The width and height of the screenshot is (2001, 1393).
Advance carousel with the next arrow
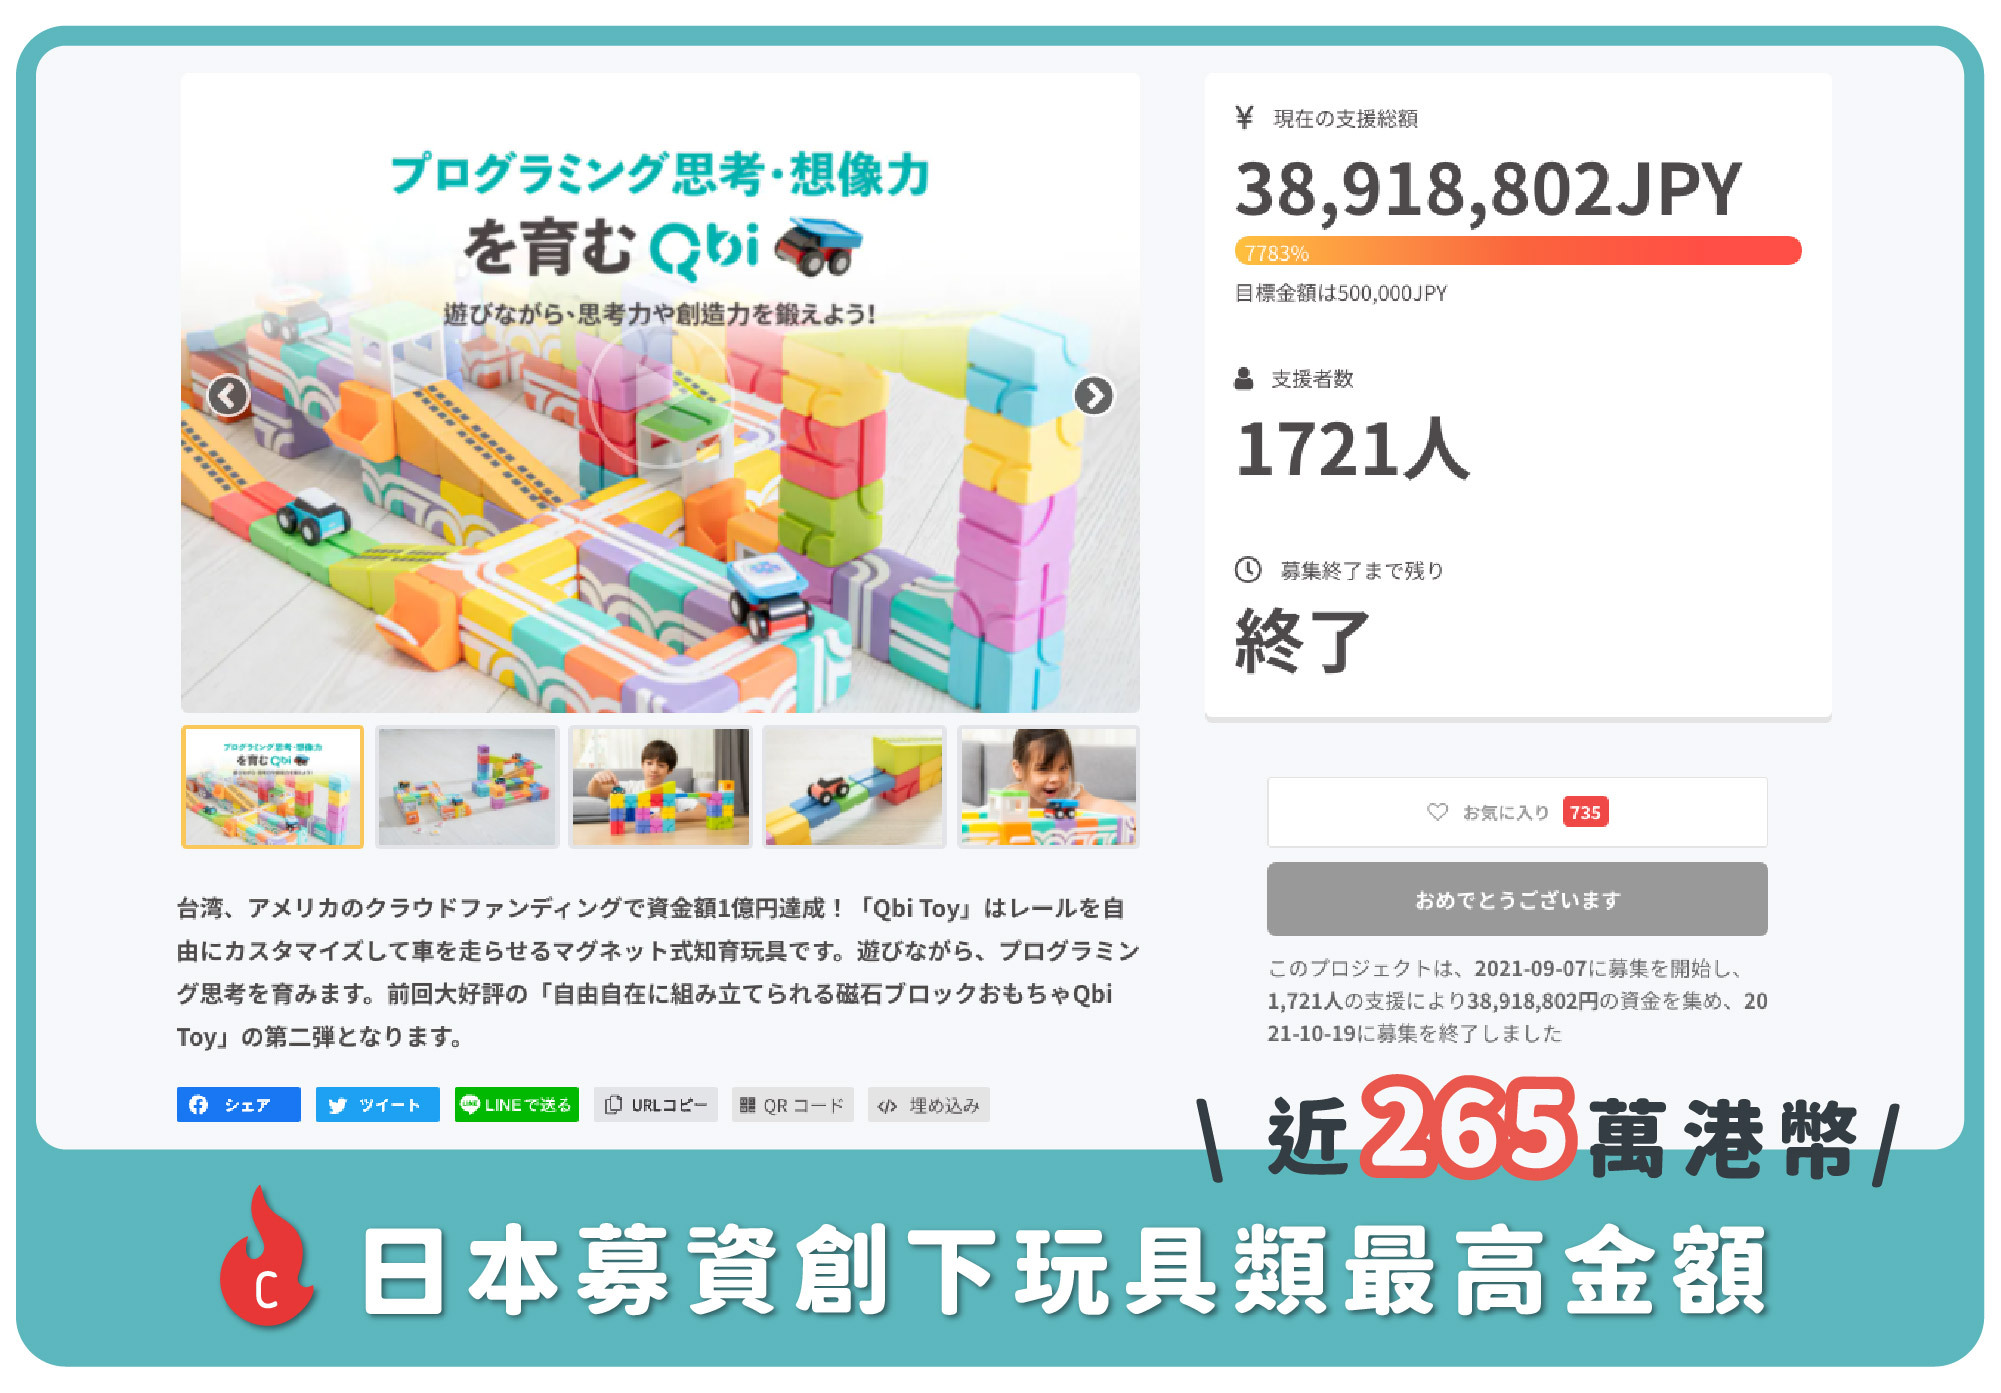click(x=1093, y=396)
